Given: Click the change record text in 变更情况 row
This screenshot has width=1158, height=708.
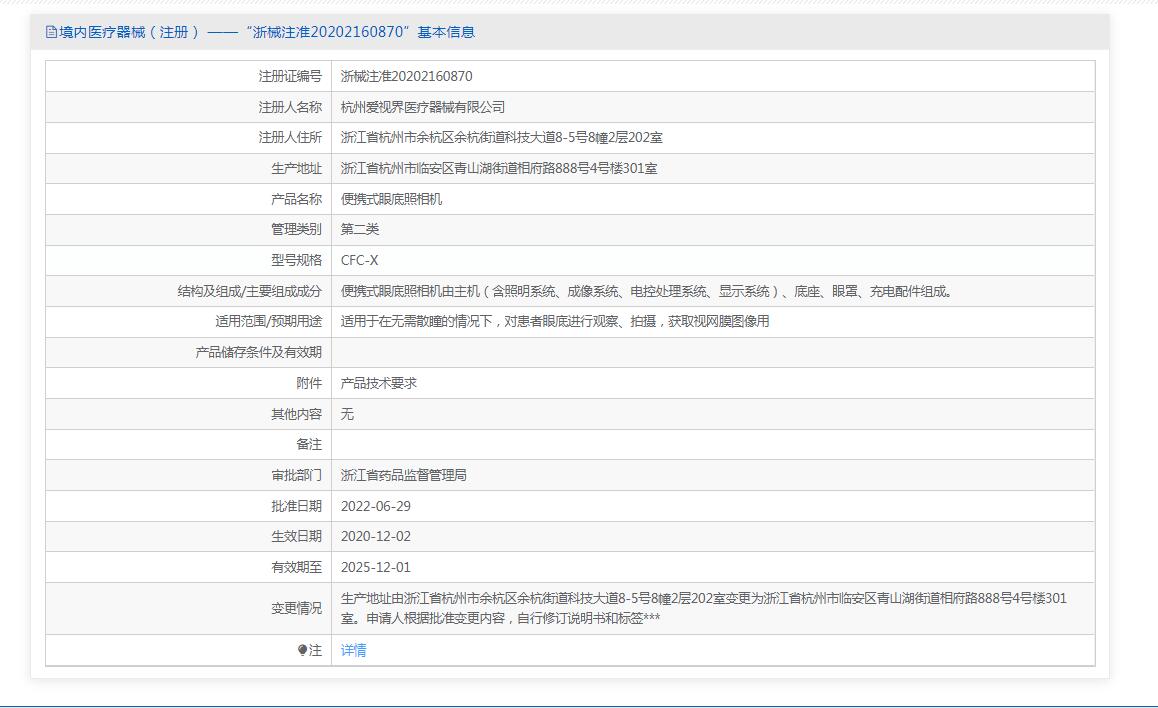Looking at the screenshot, I should point(703,608).
